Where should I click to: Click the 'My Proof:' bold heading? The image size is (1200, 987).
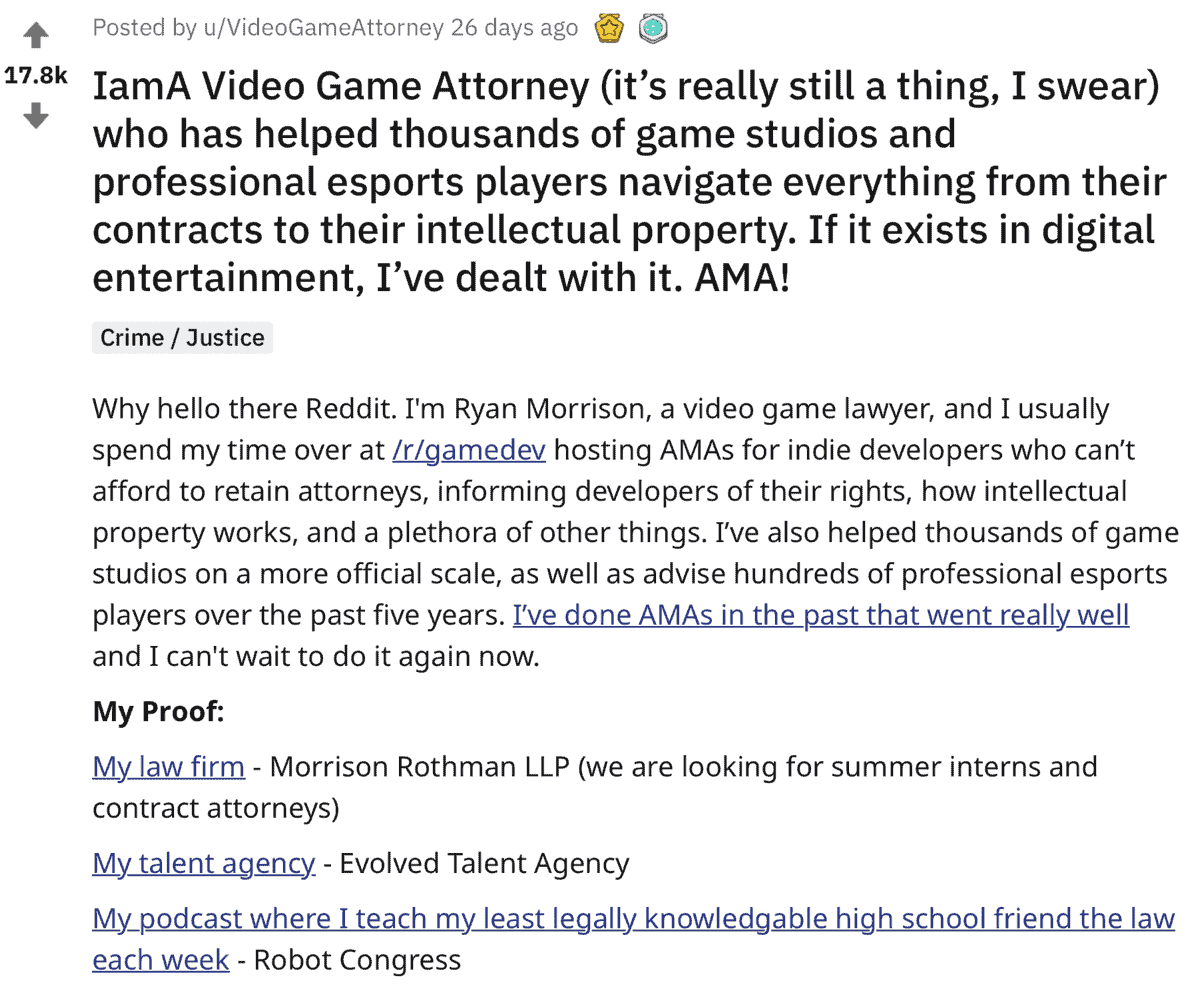click(158, 712)
